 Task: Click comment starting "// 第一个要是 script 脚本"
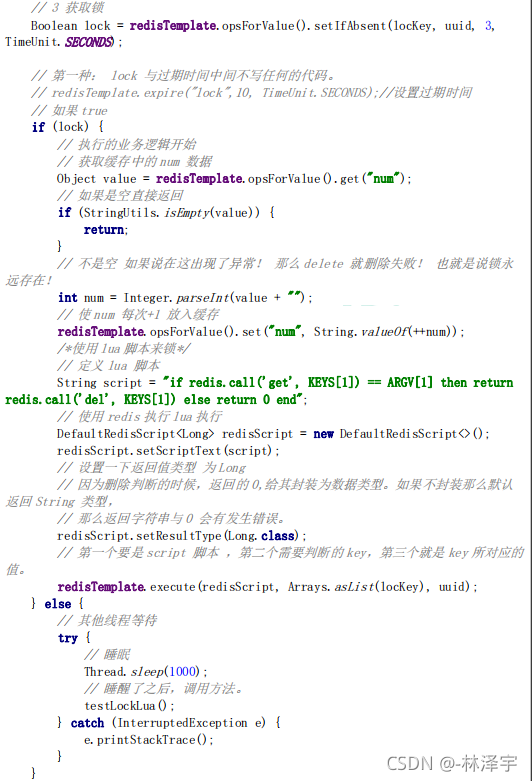click(x=290, y=553)
